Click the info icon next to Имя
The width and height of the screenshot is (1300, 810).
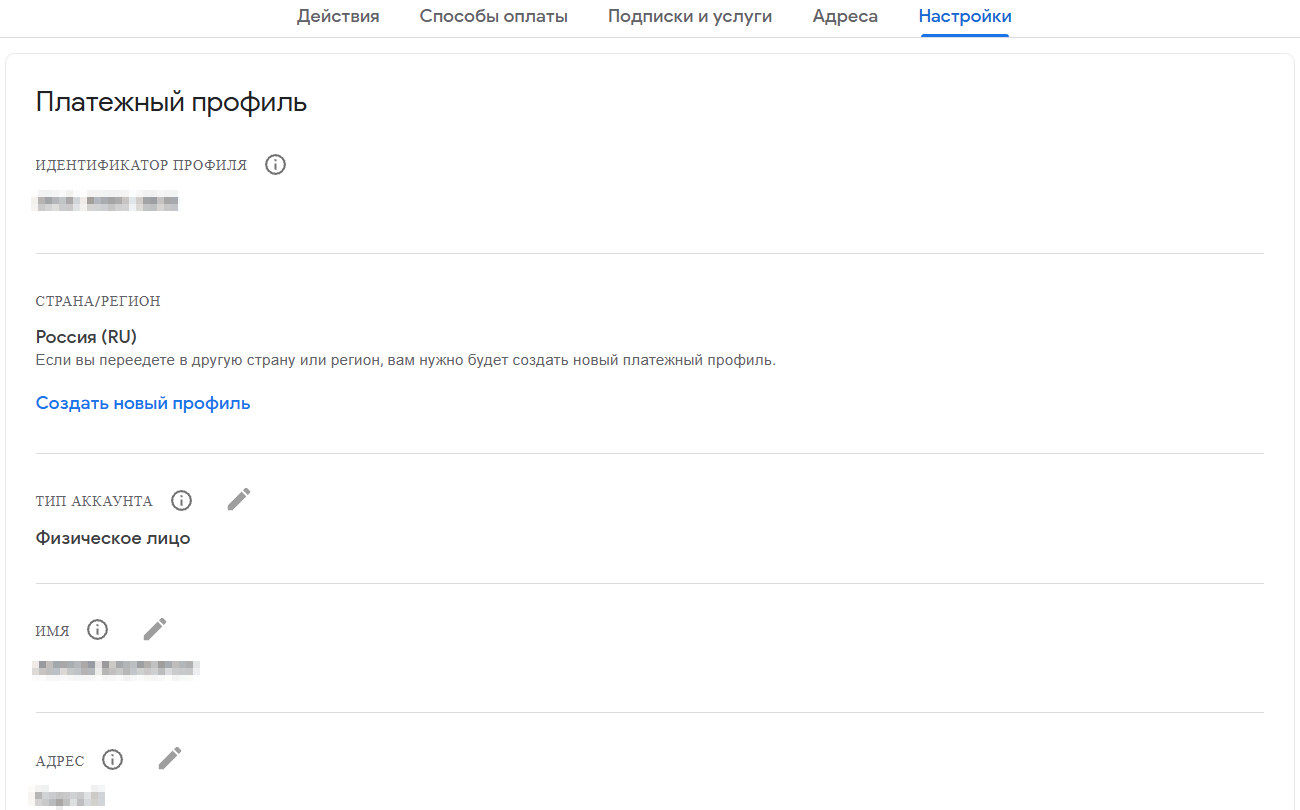(x=97, y=630)
